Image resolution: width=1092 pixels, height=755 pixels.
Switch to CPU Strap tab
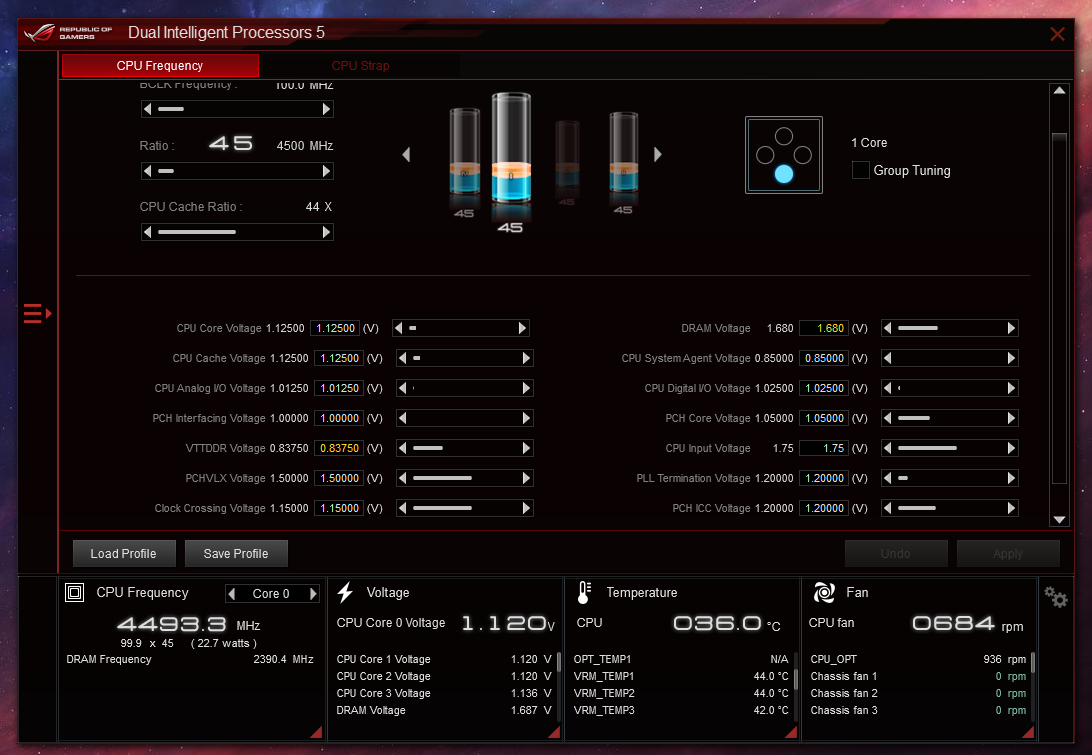(x=360, y=65)
